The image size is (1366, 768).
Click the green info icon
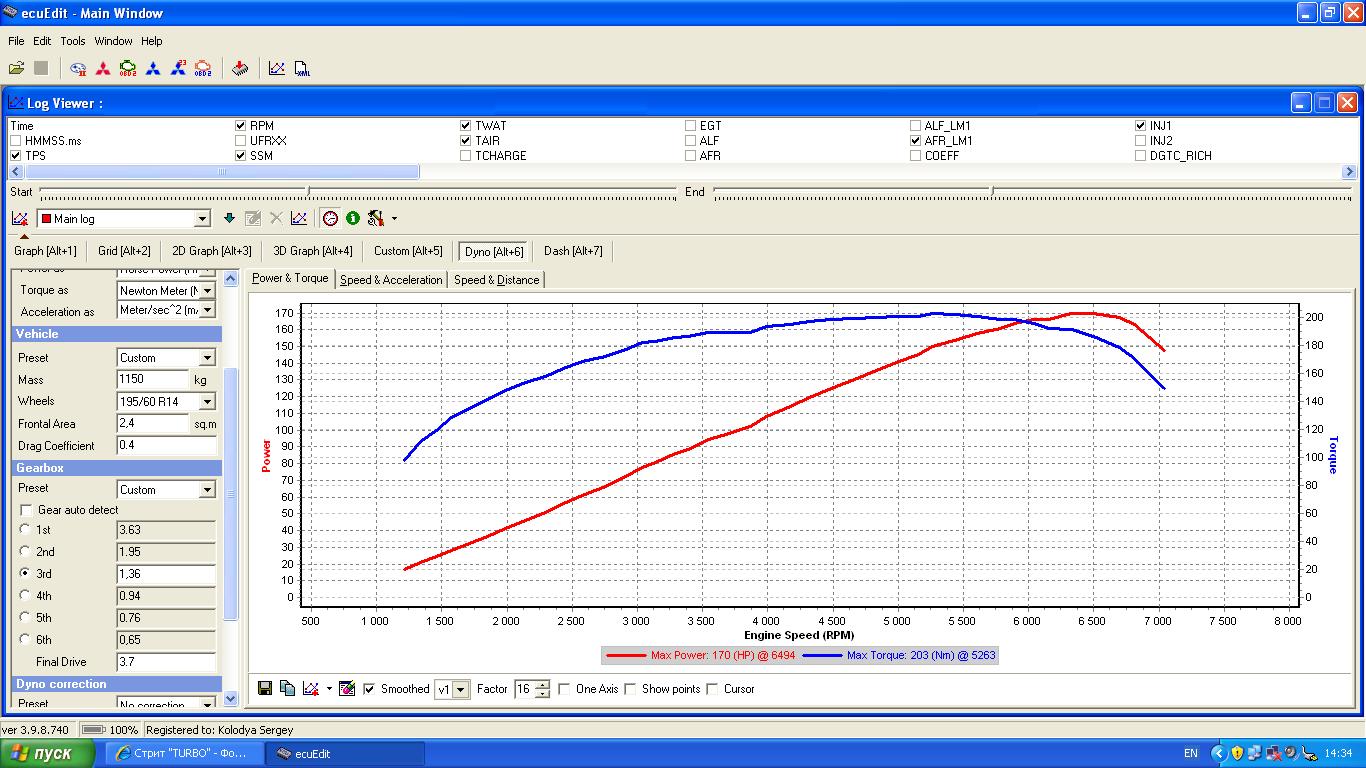353,218
